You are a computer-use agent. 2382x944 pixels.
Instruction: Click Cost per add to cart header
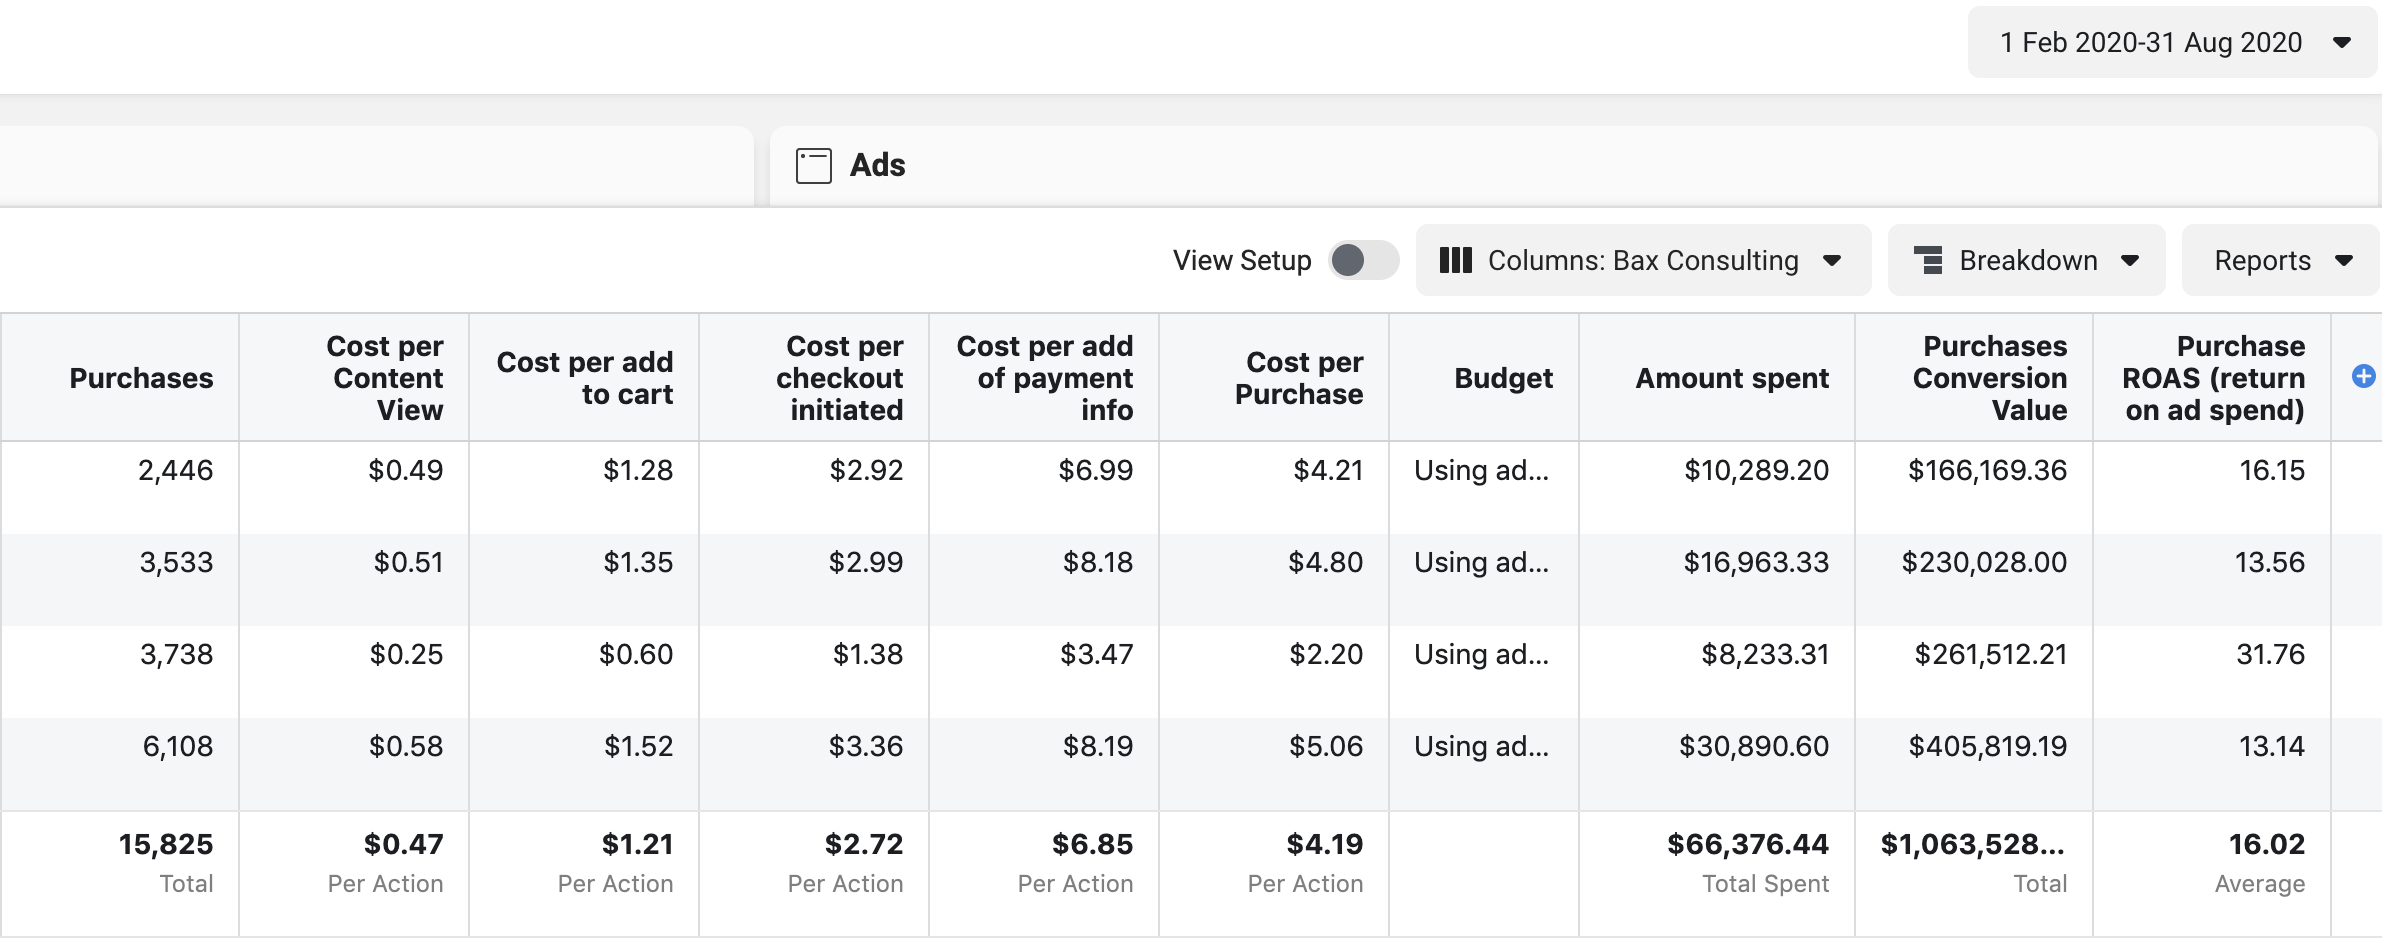click(x=585, y=378)
